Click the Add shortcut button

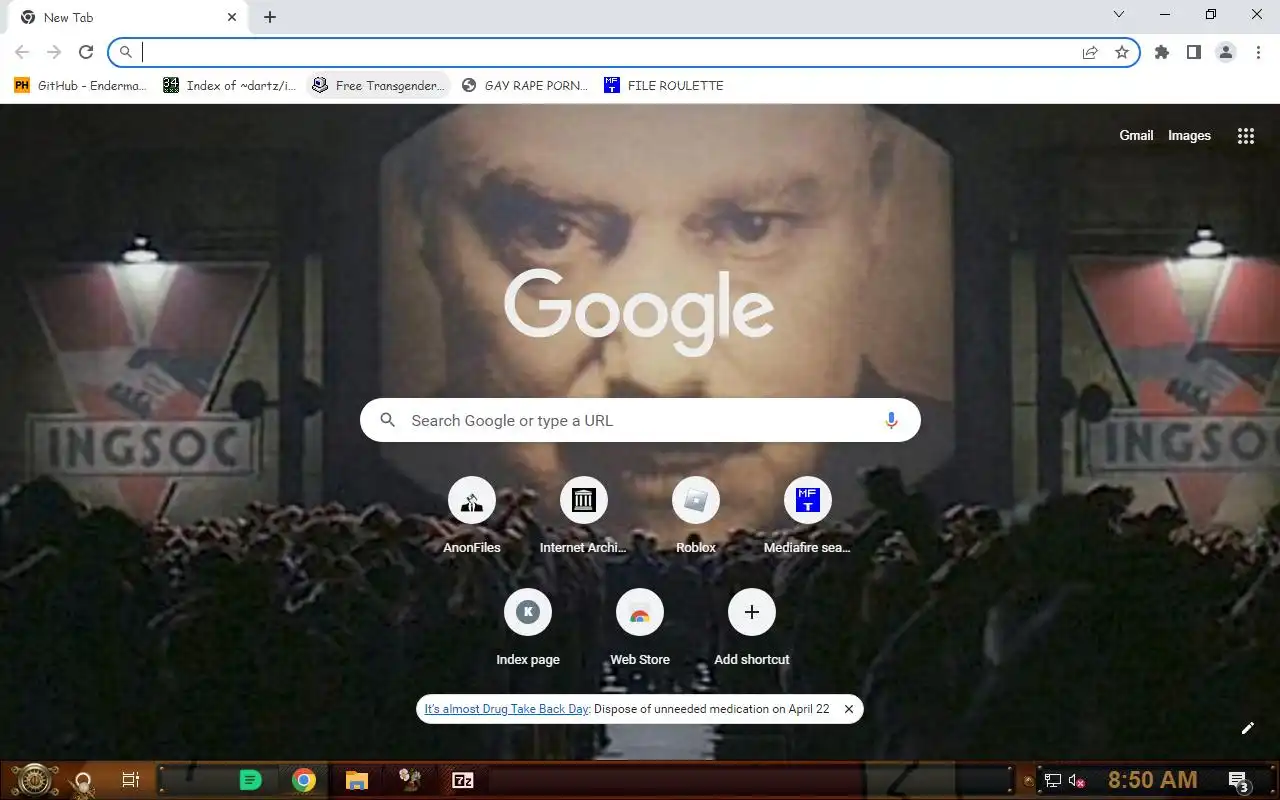pos(752,627)
